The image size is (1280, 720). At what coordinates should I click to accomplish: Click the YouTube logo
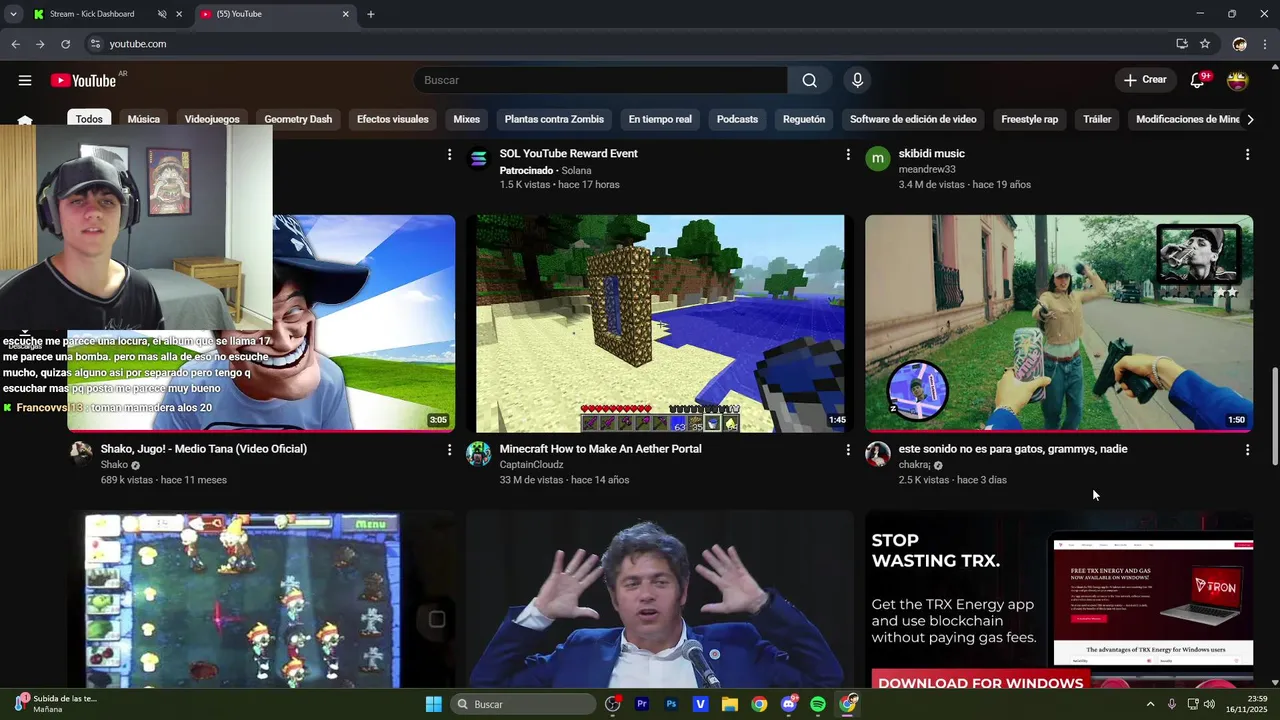(x=84, y=80)
